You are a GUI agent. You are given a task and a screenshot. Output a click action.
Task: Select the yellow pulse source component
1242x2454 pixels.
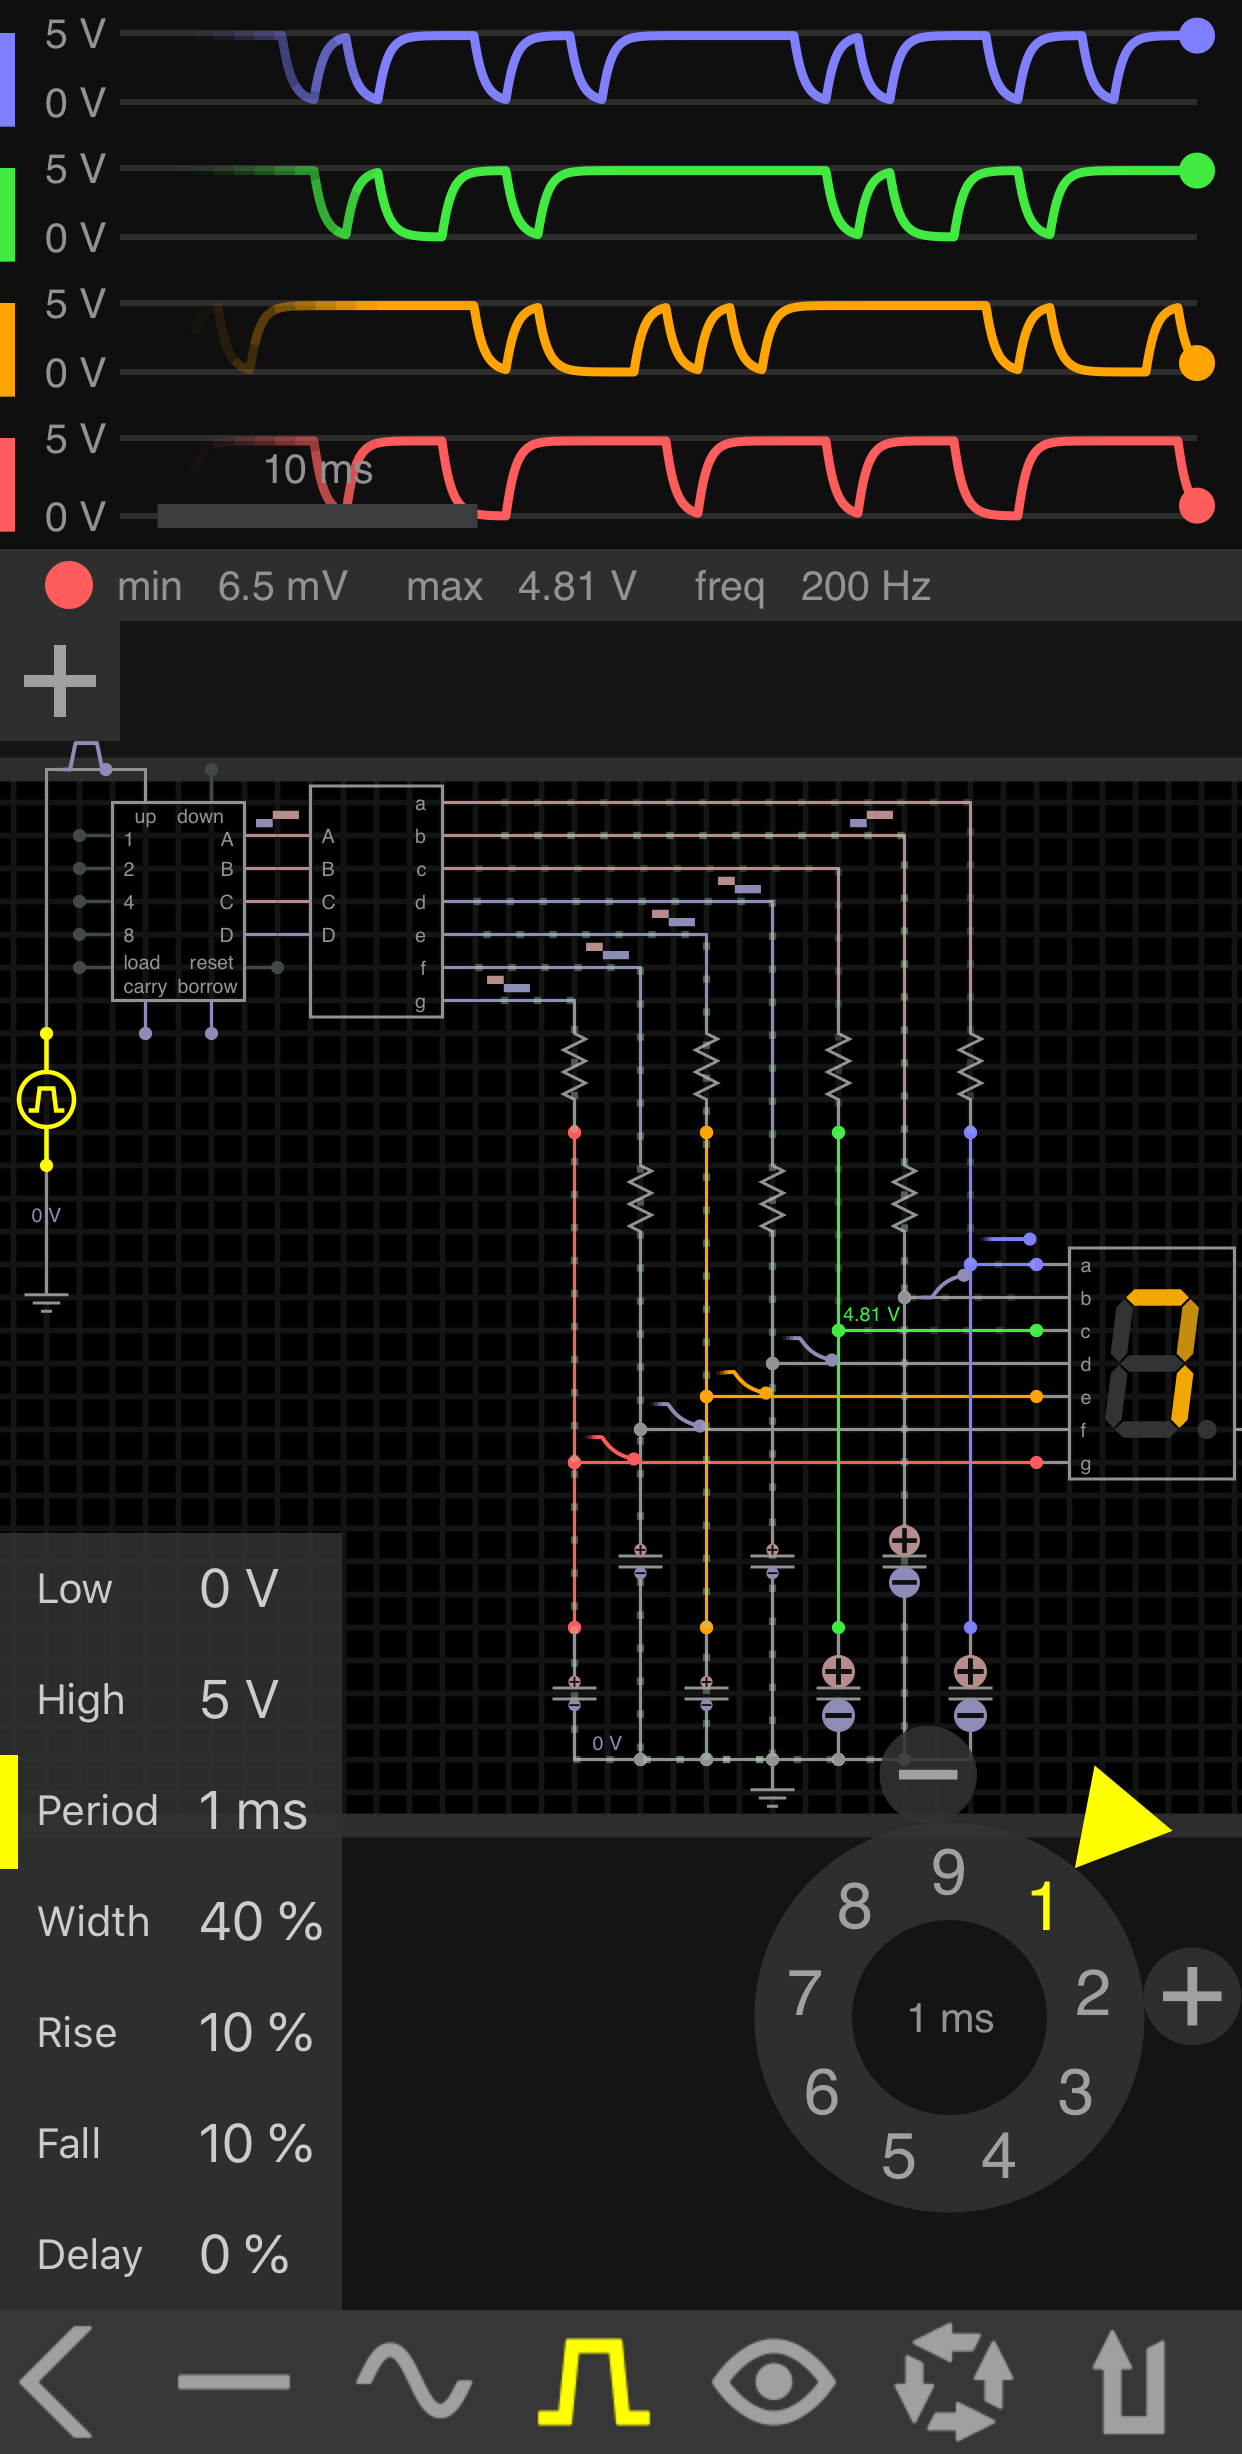(x=46, y=1099)
